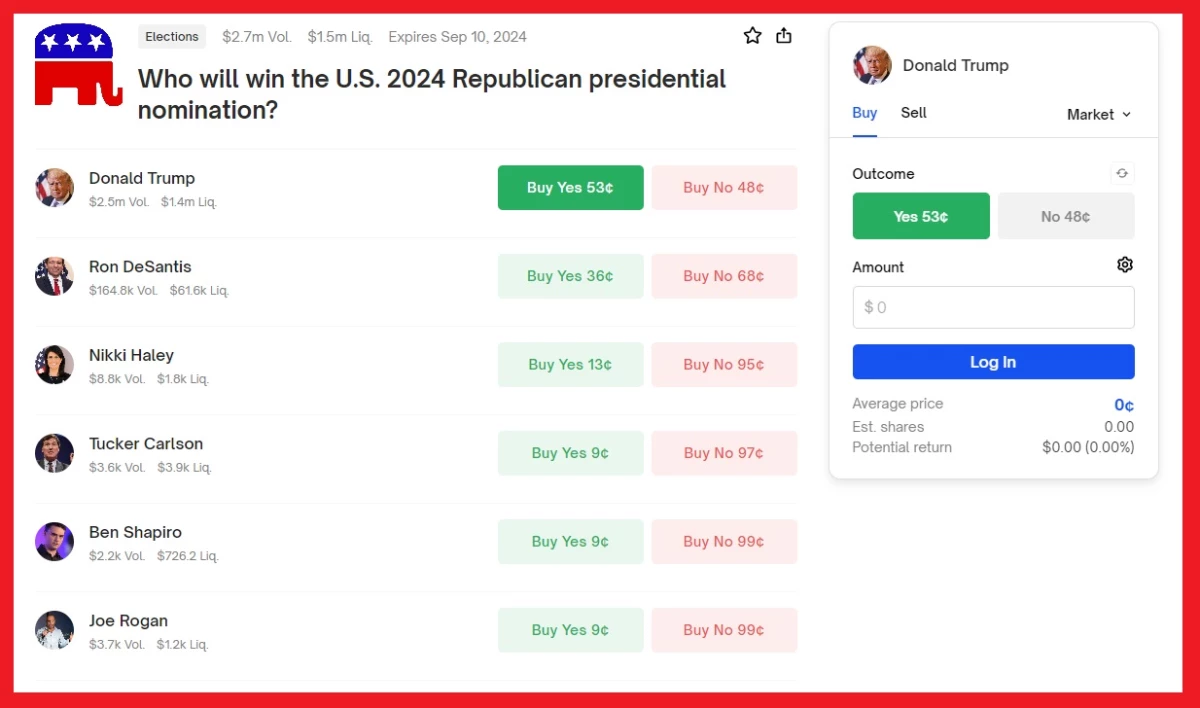Image resolution: width=1200 pixels, height=708 pixels.
Task: Select the No 48¢ outcome option
Action: pyautogui.click(x=1066, y=216)
